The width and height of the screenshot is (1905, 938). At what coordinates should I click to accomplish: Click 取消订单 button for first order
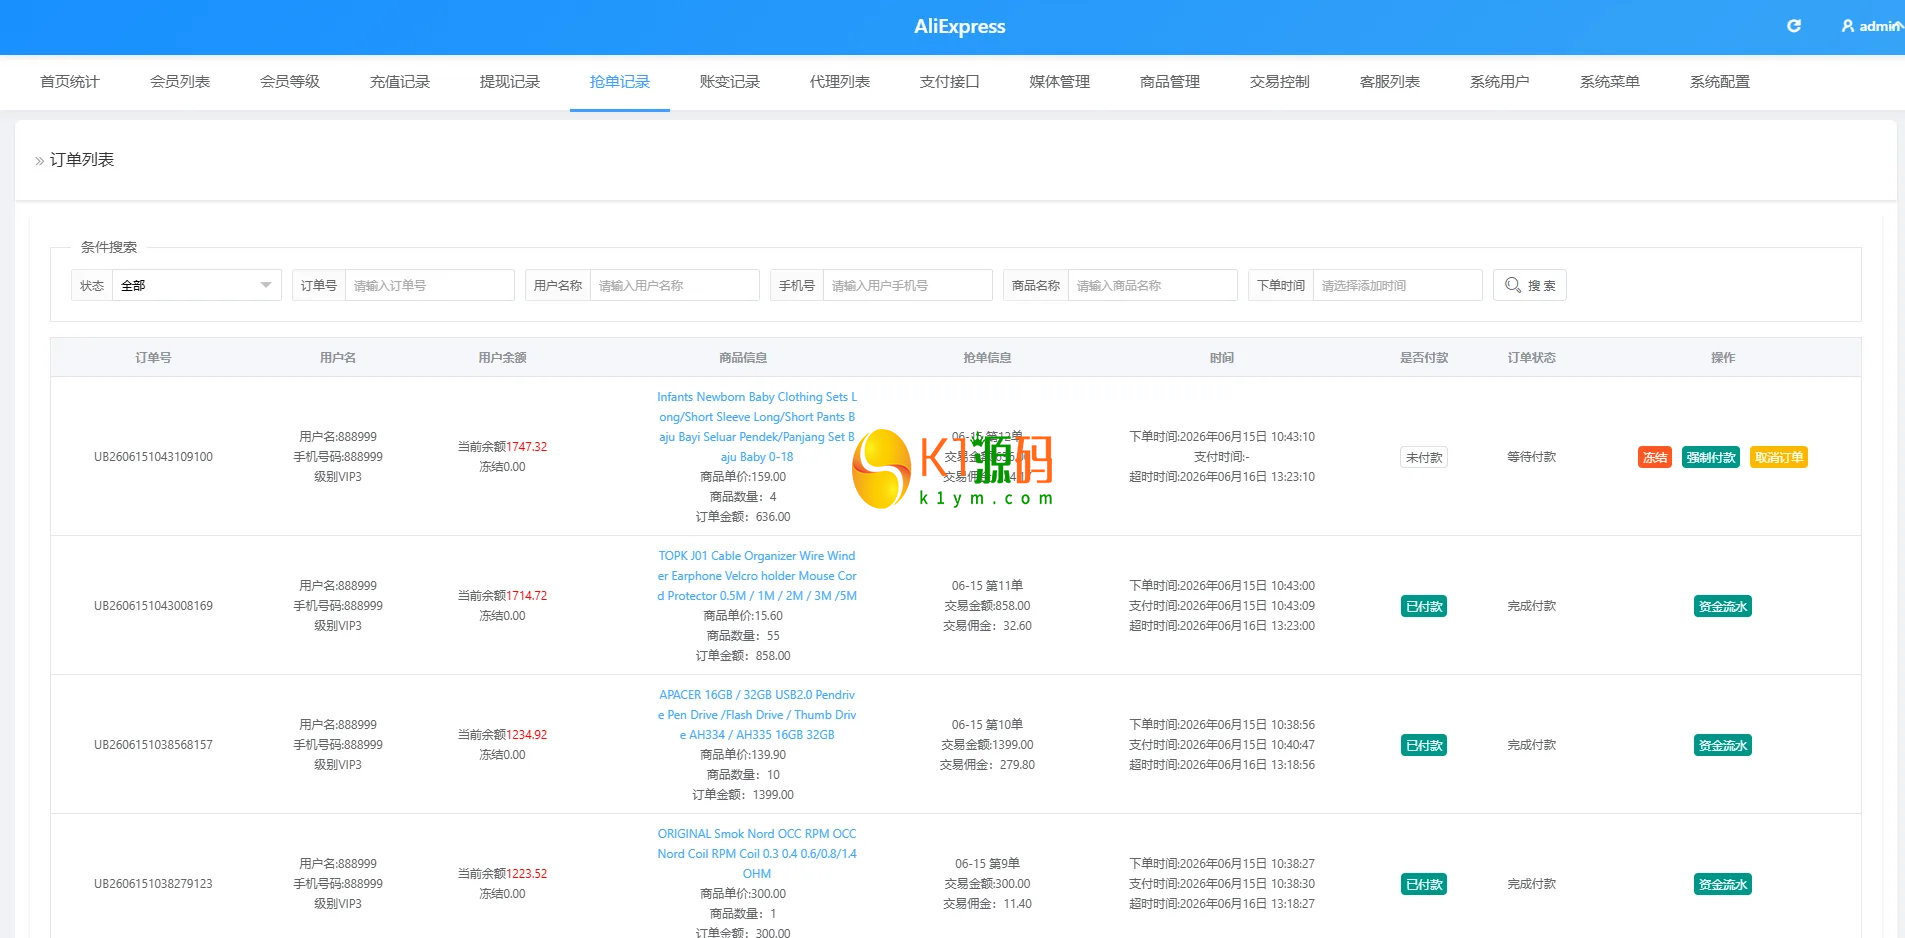[1779, 457]
